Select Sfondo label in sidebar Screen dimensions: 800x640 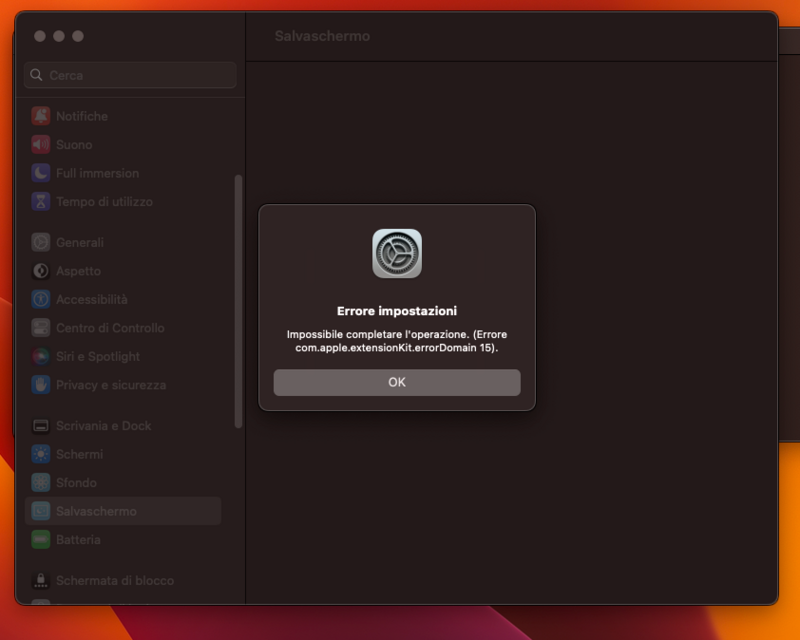click(x=76, y=483)
